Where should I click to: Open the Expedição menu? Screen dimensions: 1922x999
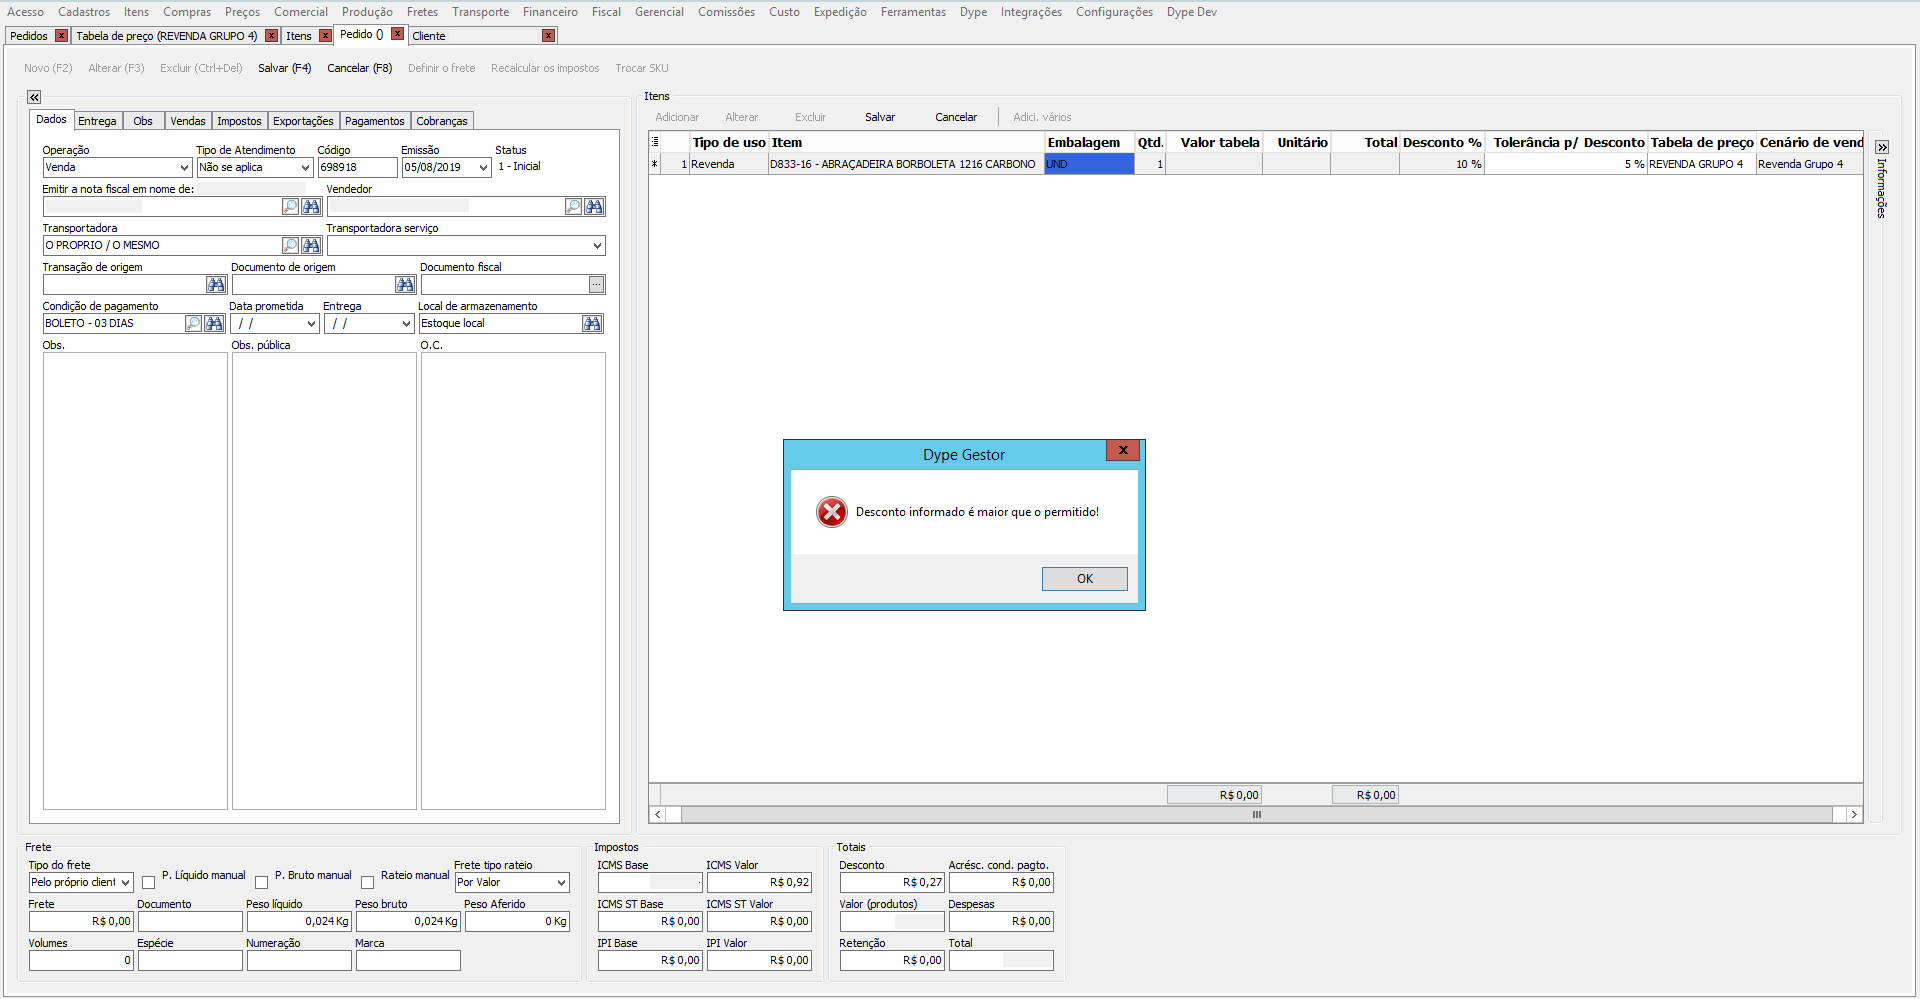pos(840,12)
